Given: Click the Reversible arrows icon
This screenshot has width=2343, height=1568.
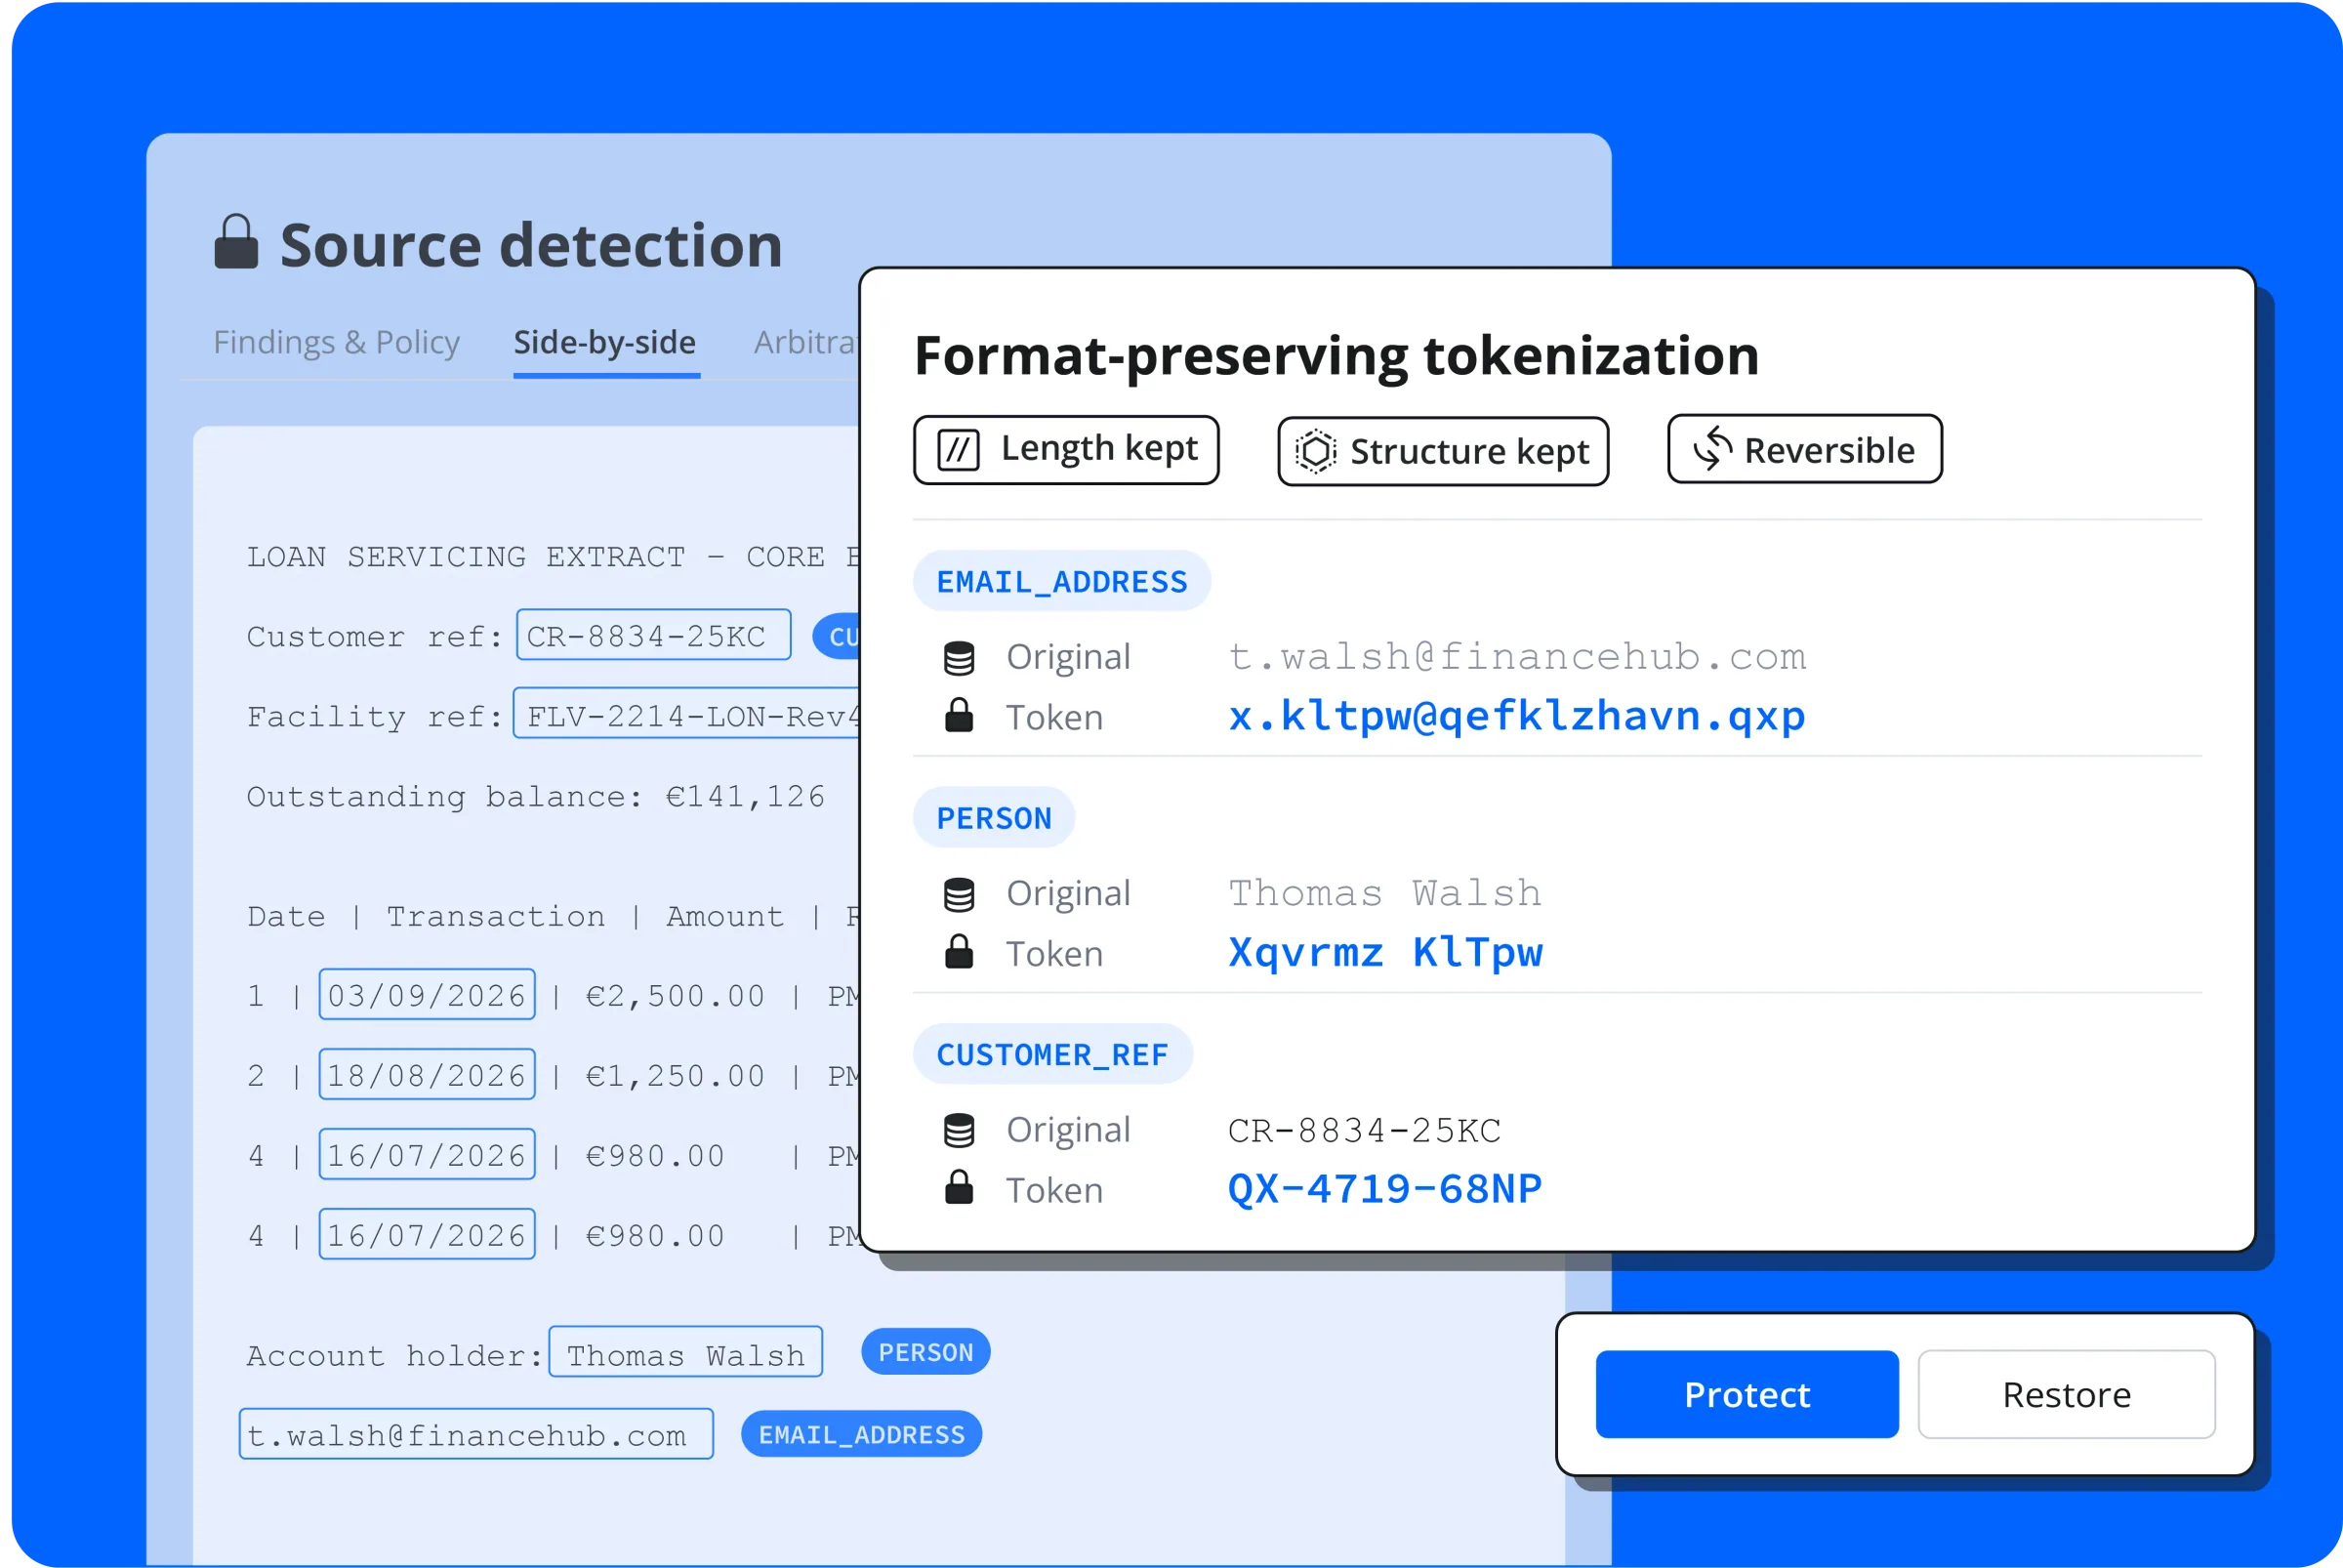Looking at the screenshot, I should (1712, 449).
